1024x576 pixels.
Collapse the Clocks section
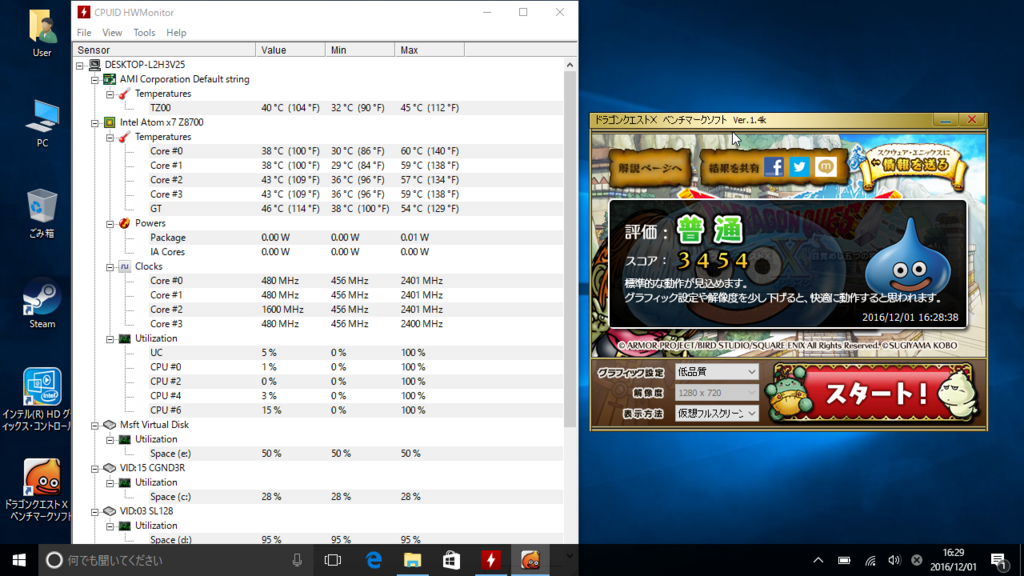coord(110,266)
